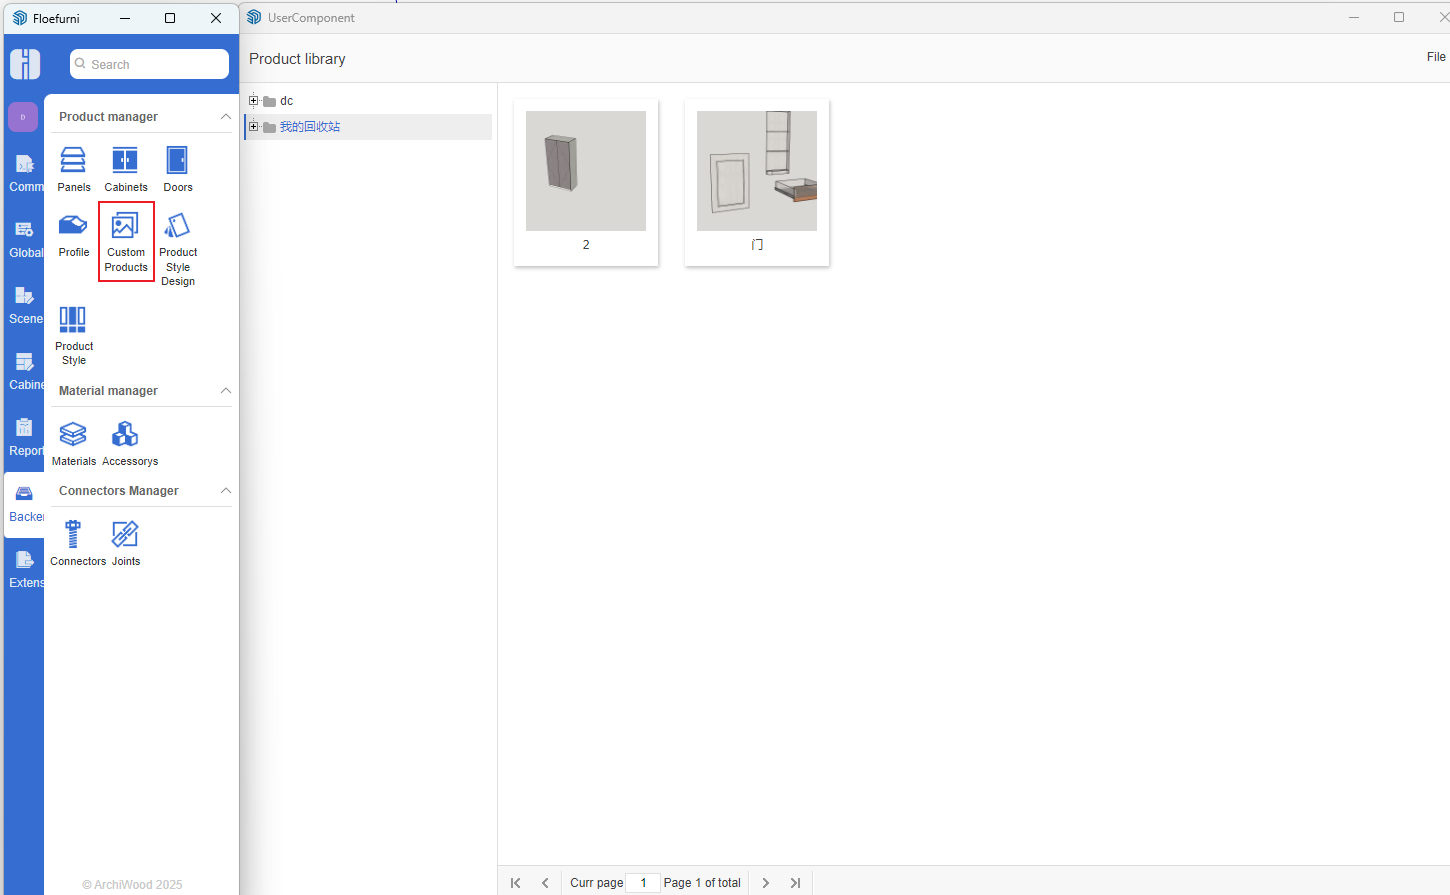This screenshot has width=1450, height=895.
Task: Open the Accessorys icon
Action: coord(126,443)
